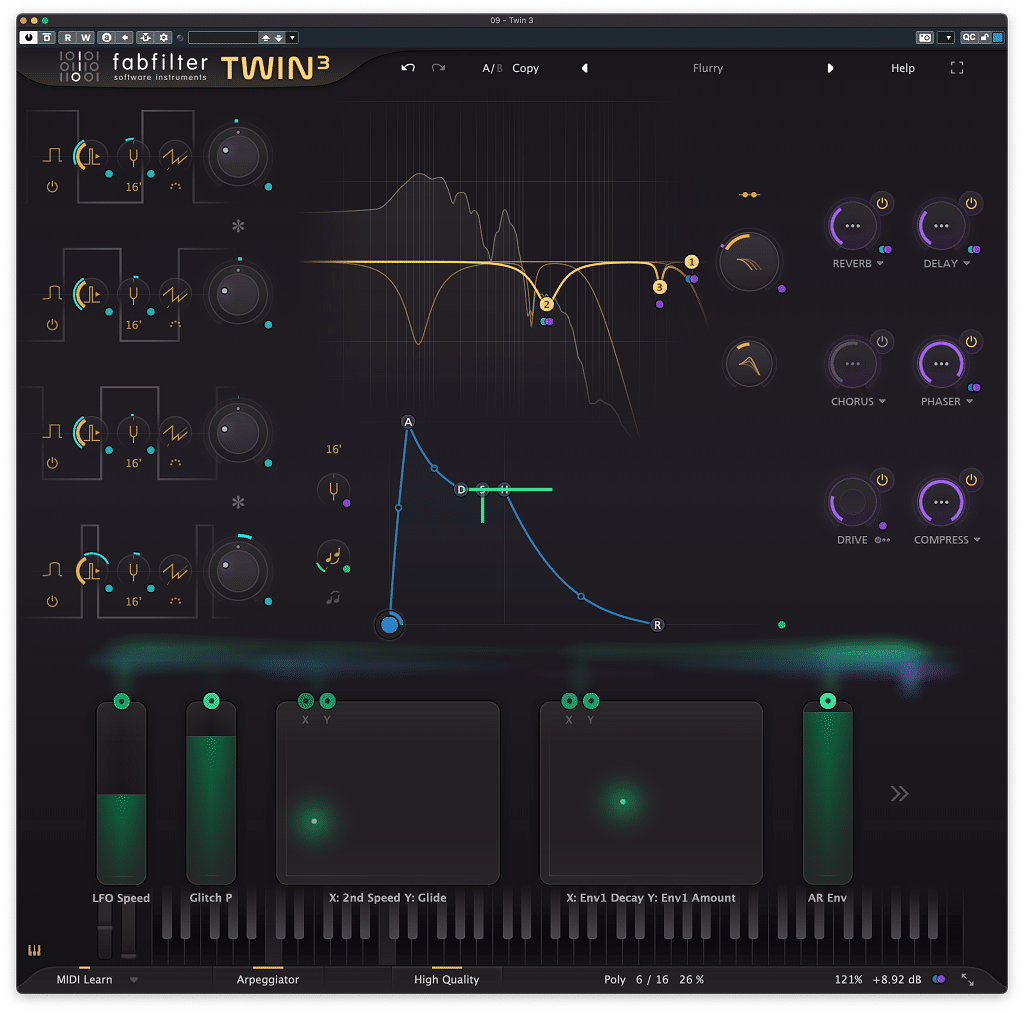
Task: Click the LFO Speed modulation slider
Action: pyautogui.click(x=121, y=792)
